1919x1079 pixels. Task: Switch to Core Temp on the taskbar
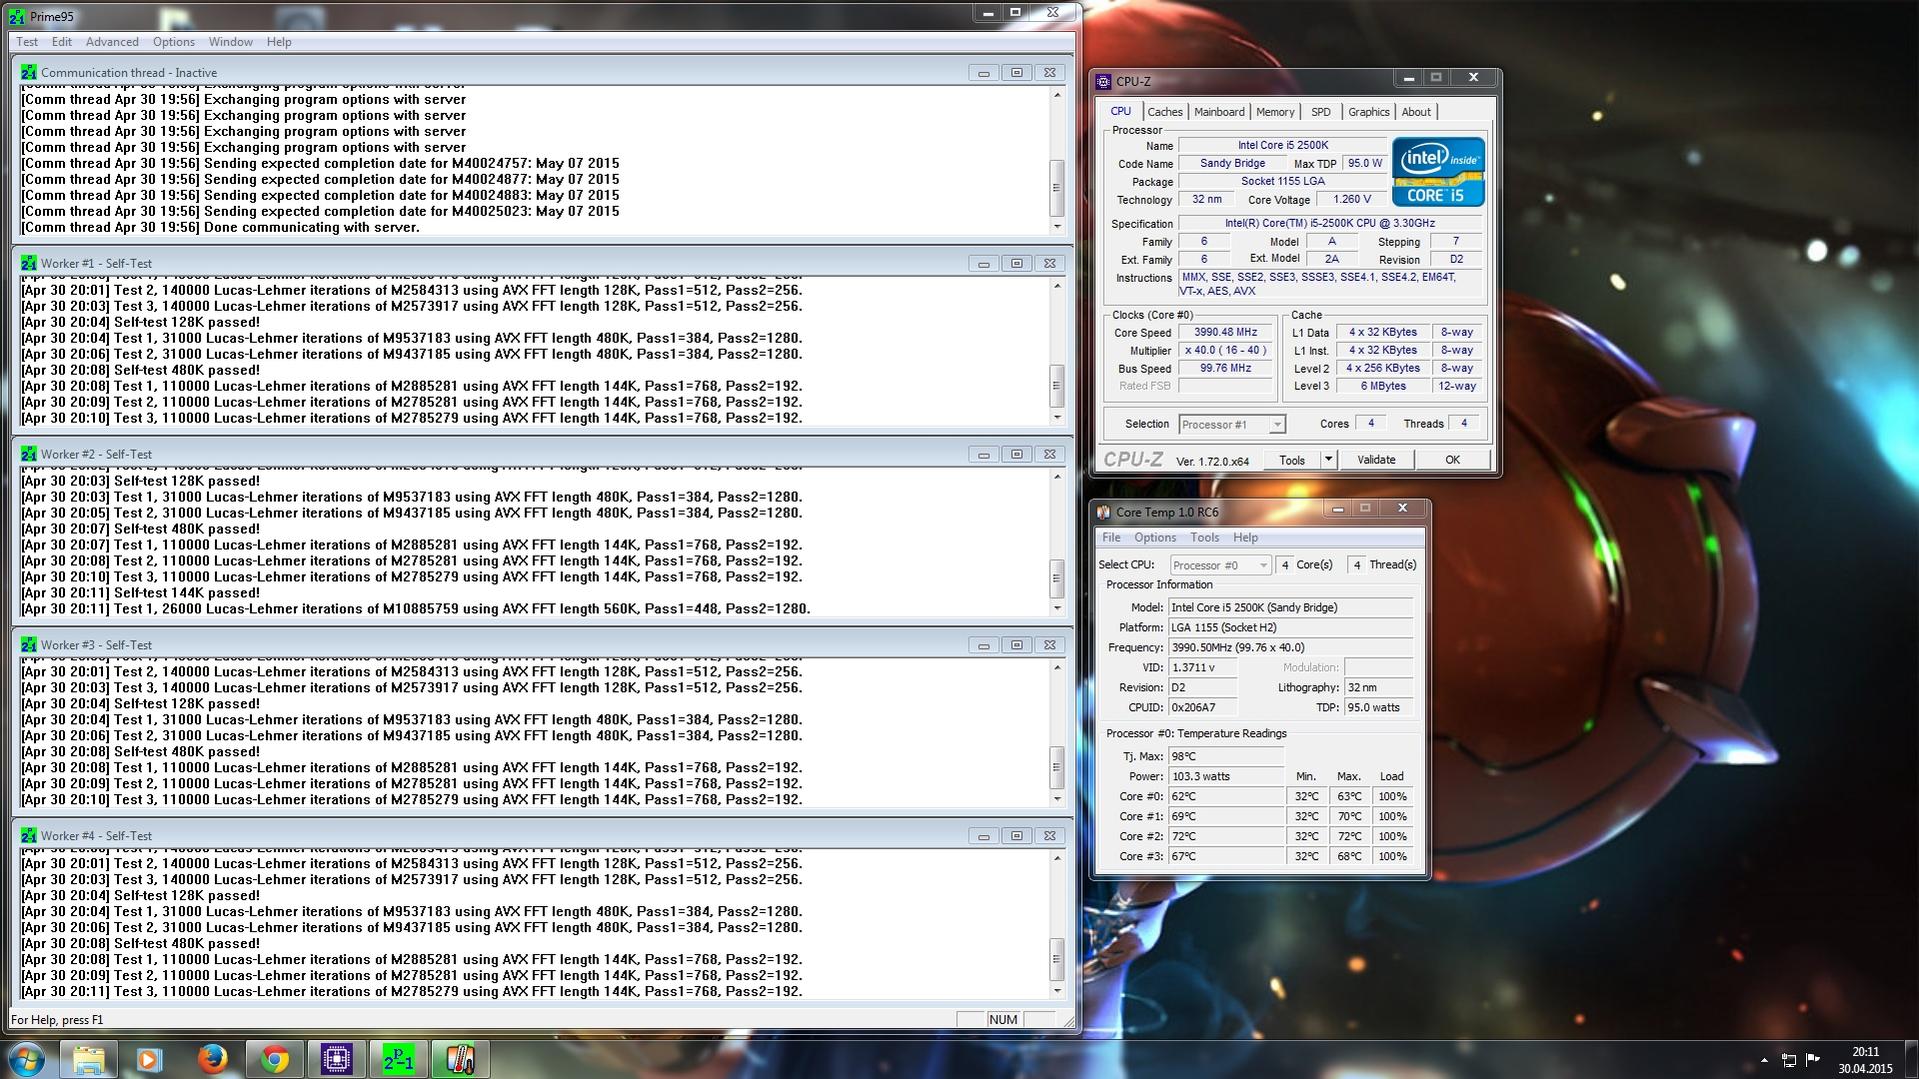[460, 1059]
